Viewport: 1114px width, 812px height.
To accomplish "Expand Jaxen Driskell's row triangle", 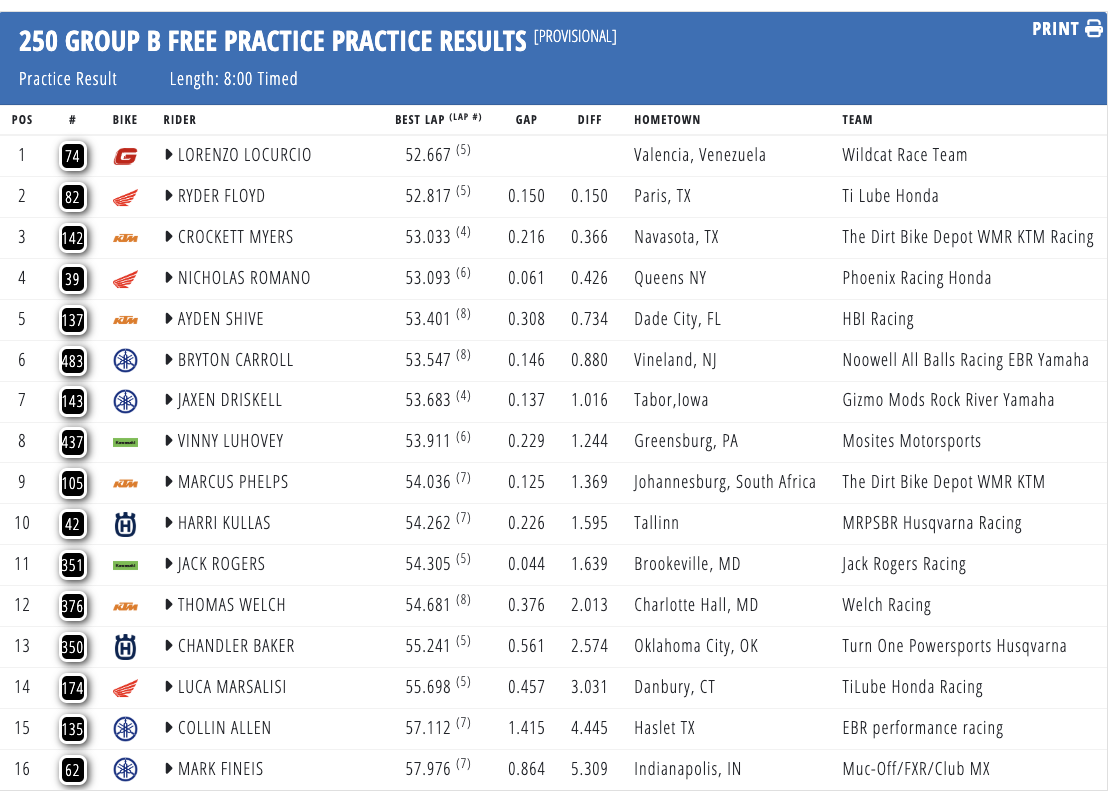I will tap(169, 401).
